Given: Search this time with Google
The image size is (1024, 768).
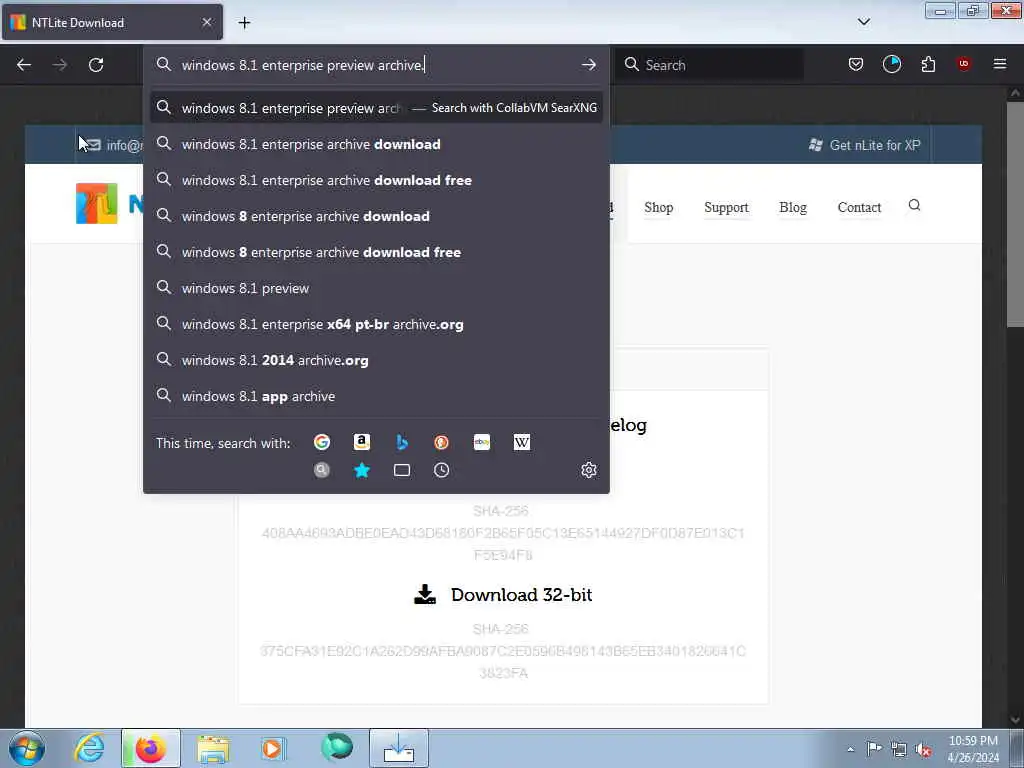Looking at the screenshot, I should click(322, 442).
